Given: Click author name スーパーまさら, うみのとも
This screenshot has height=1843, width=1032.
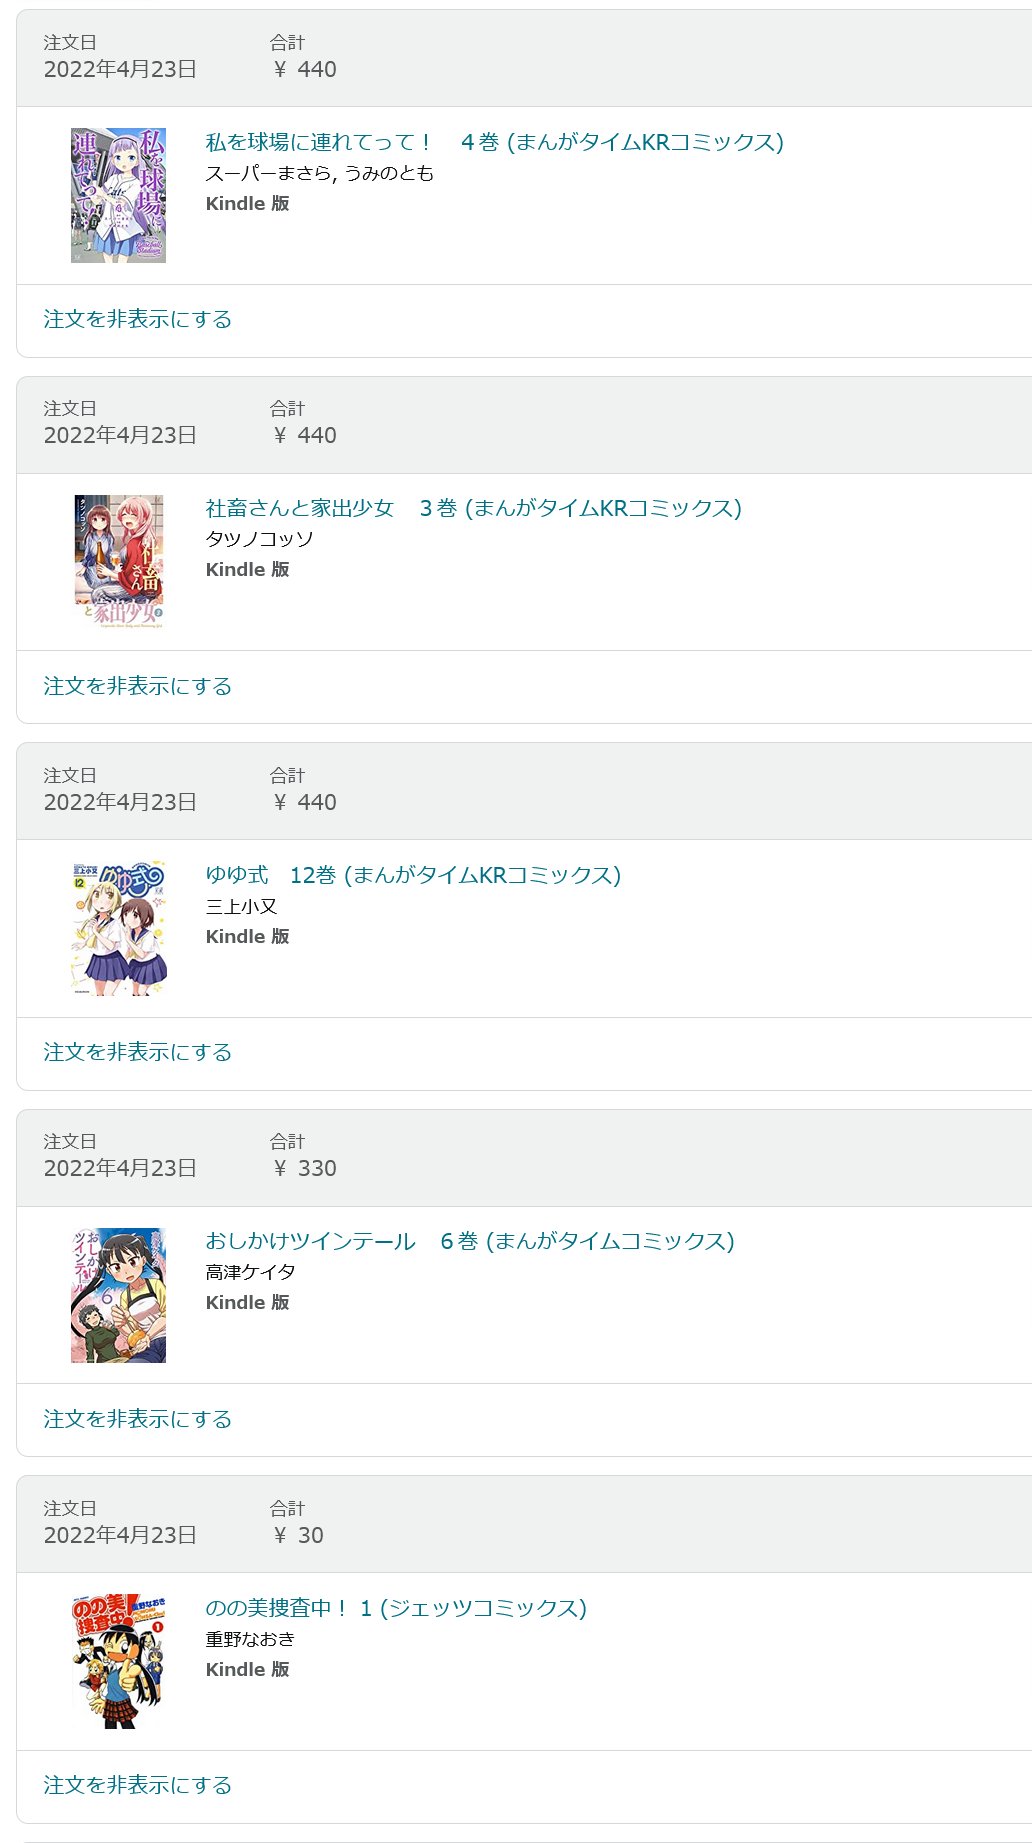Looking at the screenshot, I should pyautogui.click(x=320, y=173).
